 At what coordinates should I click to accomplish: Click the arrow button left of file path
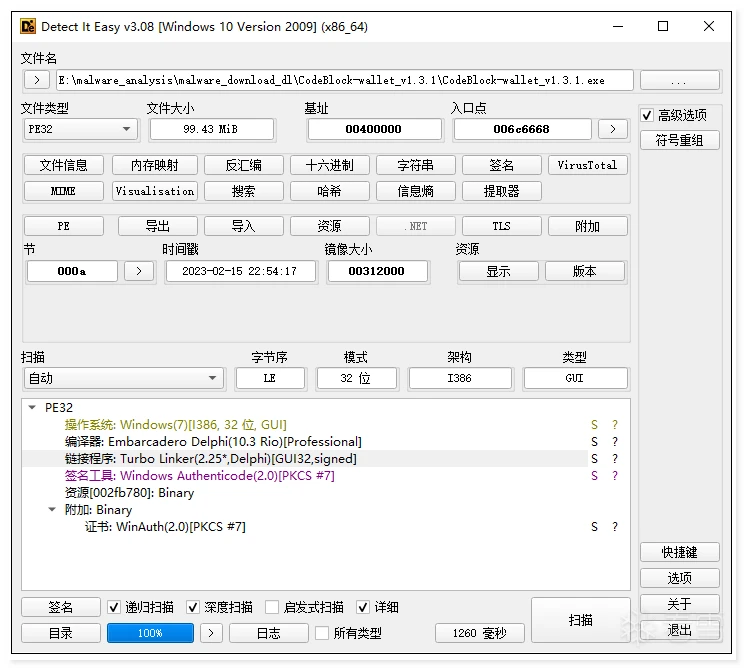(x=37, y=80)
